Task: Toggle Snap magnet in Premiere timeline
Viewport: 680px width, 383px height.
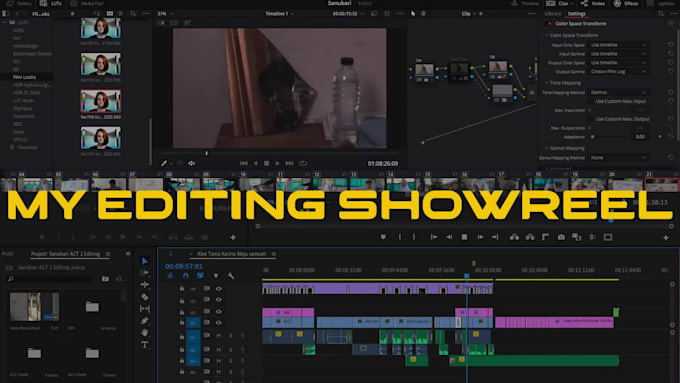Action: 186,275
